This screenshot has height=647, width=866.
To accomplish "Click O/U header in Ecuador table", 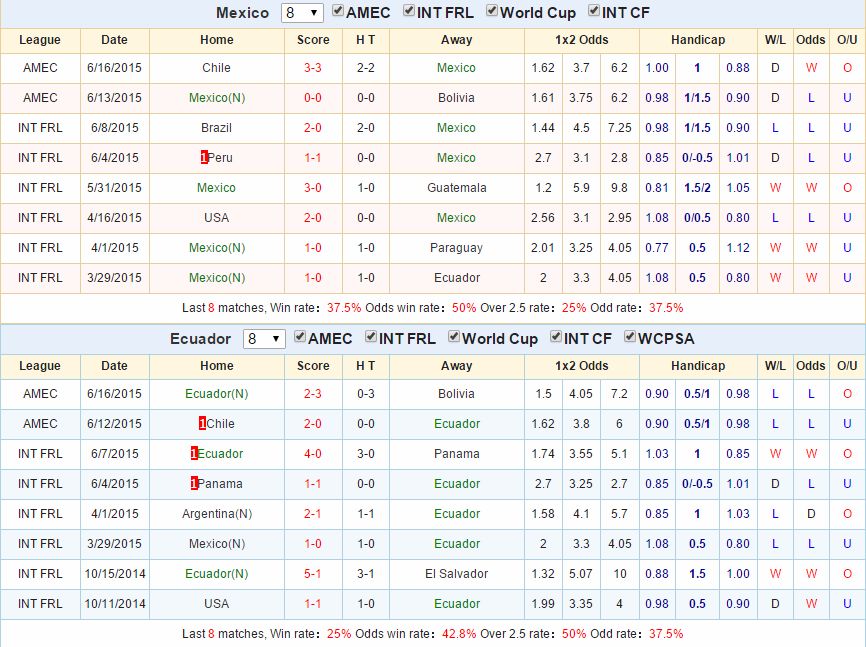I will (847, 366).
